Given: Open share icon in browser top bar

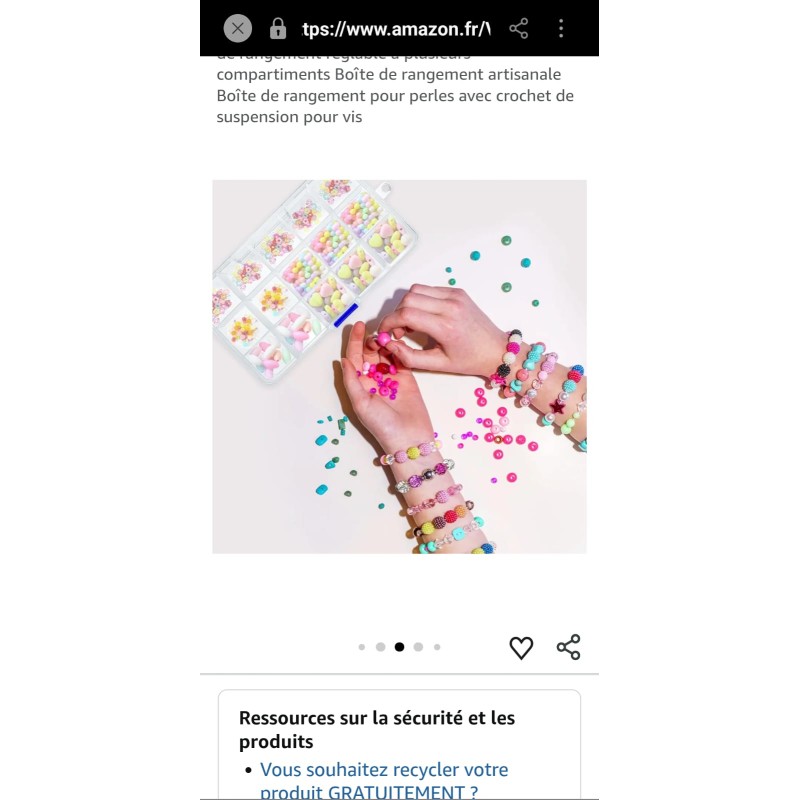Looking at the screenshot, I should [x=519, y=29].
